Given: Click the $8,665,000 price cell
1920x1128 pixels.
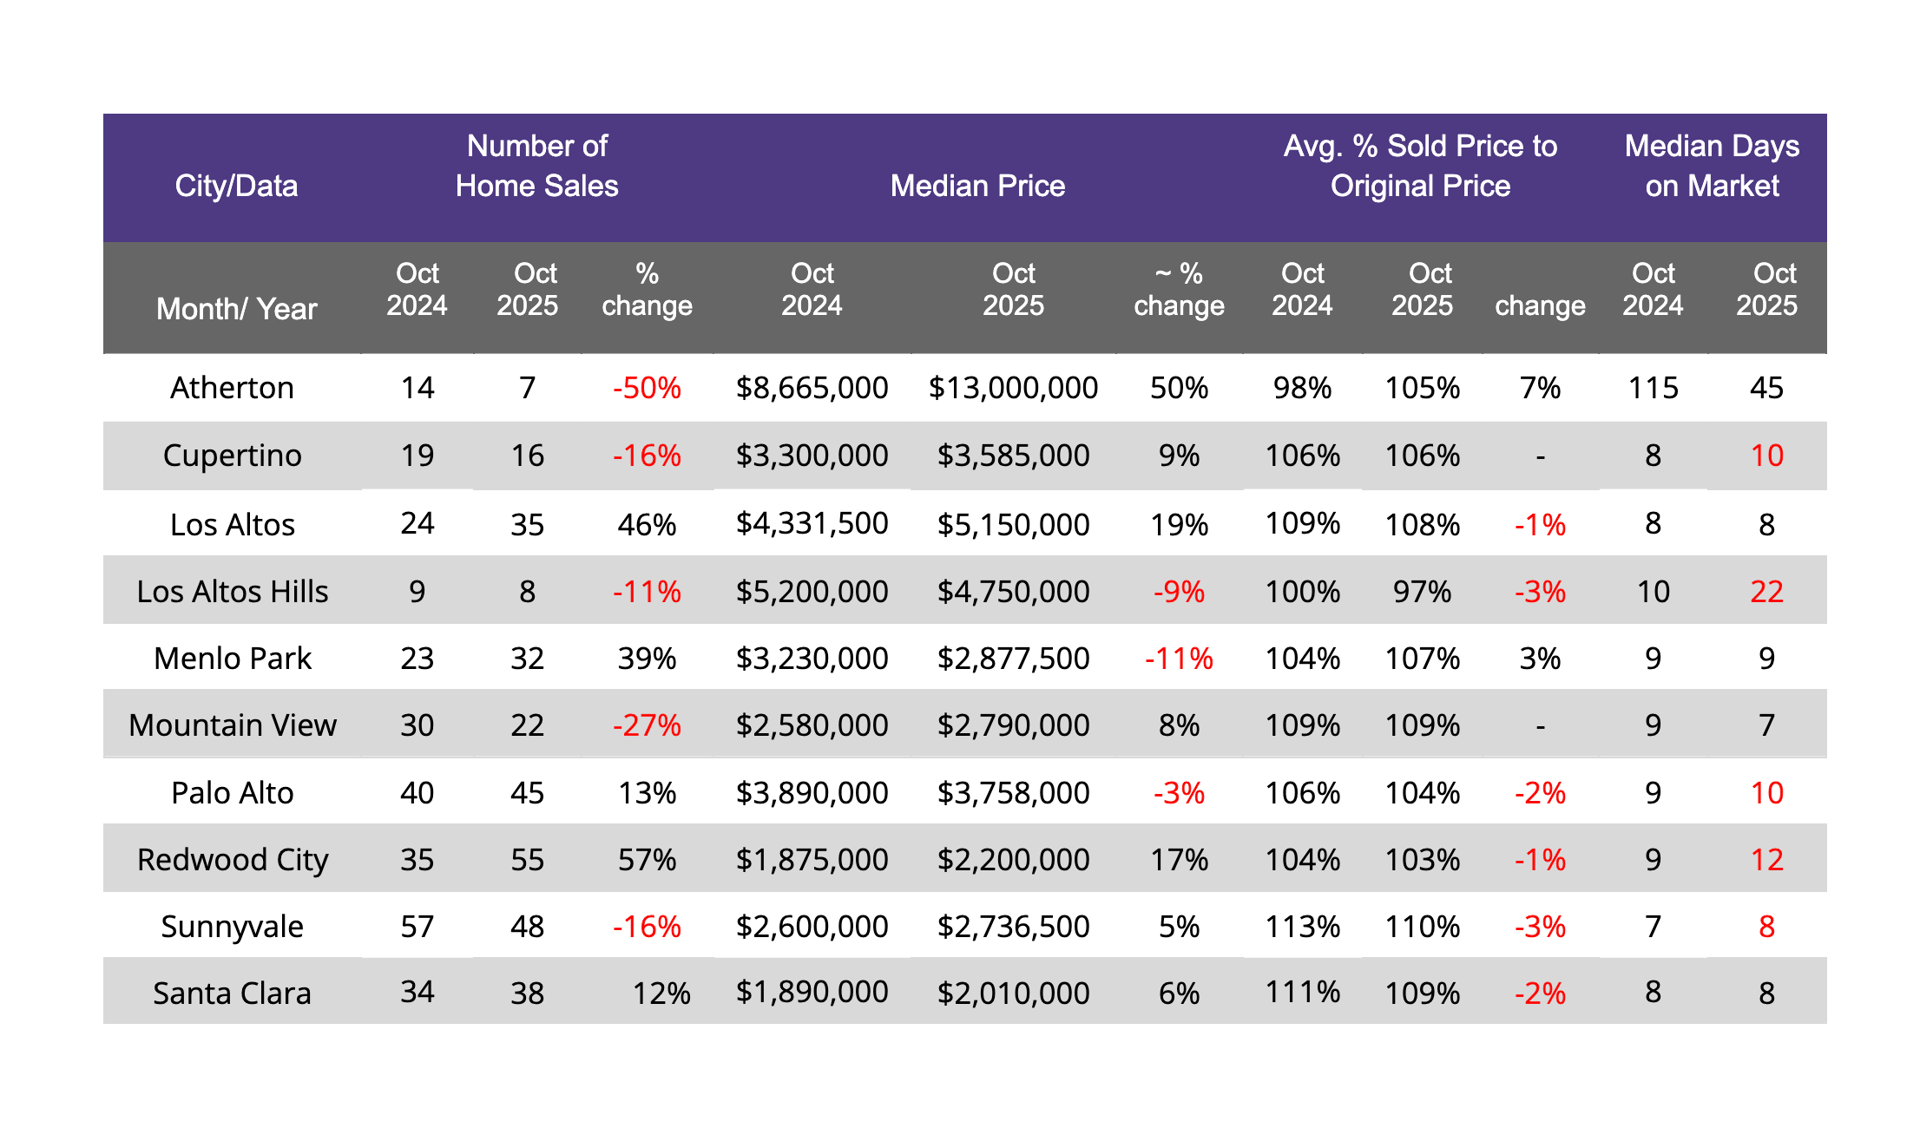Looking at the screenshot, I should click(x=811, y=387).
